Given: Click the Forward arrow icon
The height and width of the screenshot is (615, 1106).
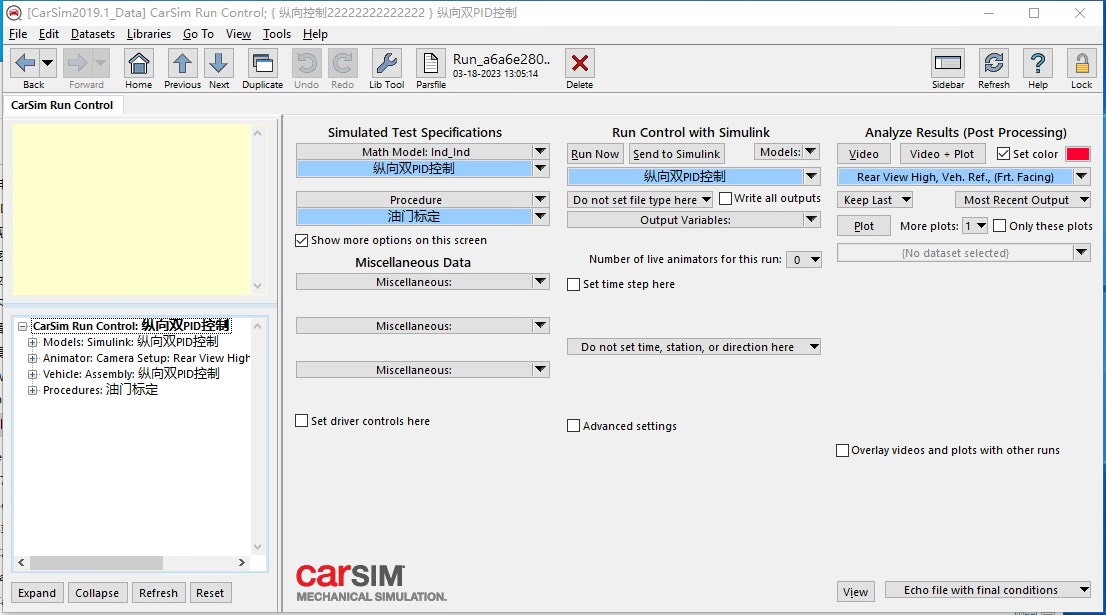Looking at the screenshot, I should tap(77, 63).
